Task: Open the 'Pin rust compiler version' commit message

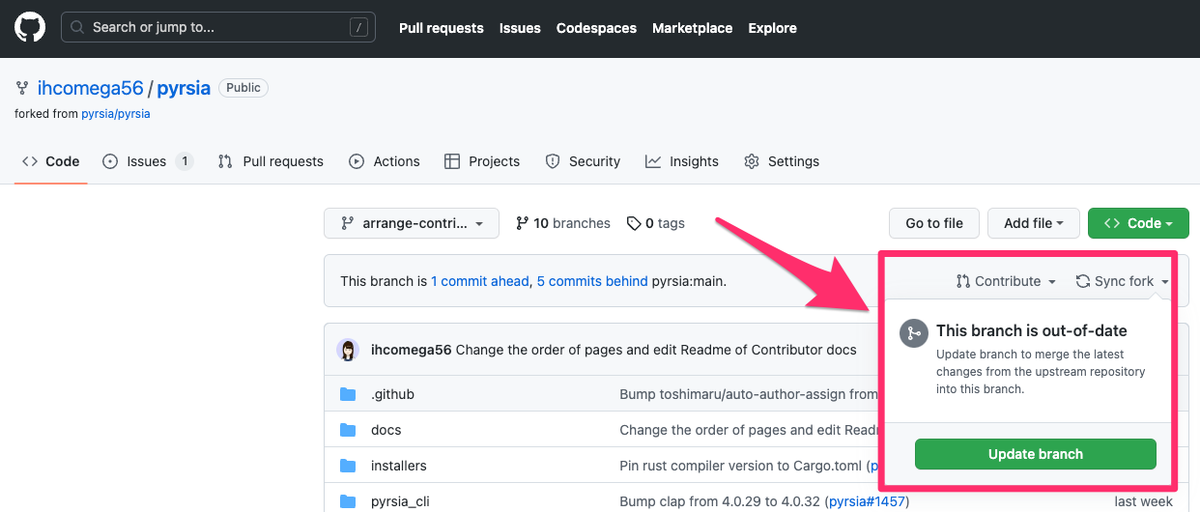Action: (740, 466)
